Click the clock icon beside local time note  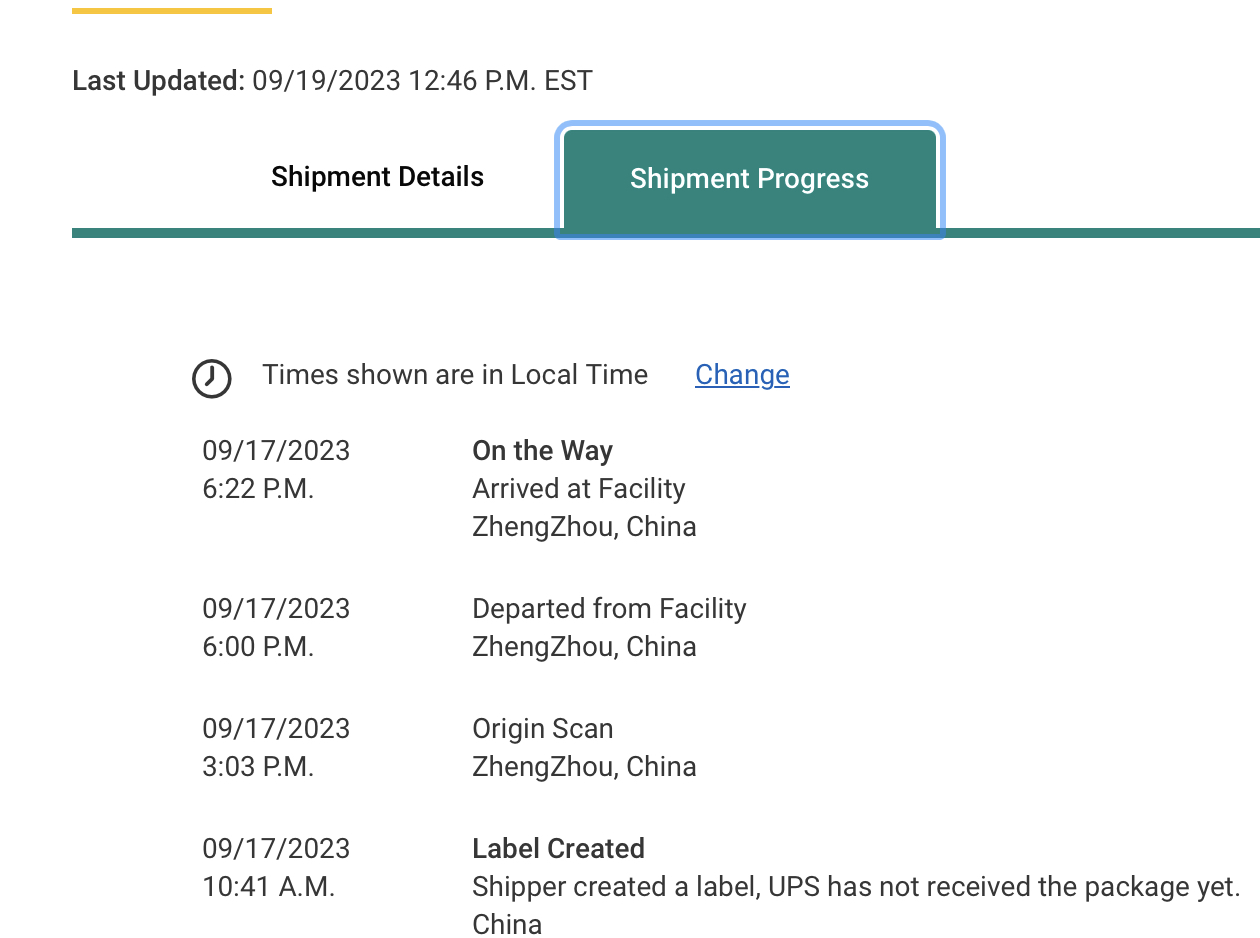click(x=212, y=379)
